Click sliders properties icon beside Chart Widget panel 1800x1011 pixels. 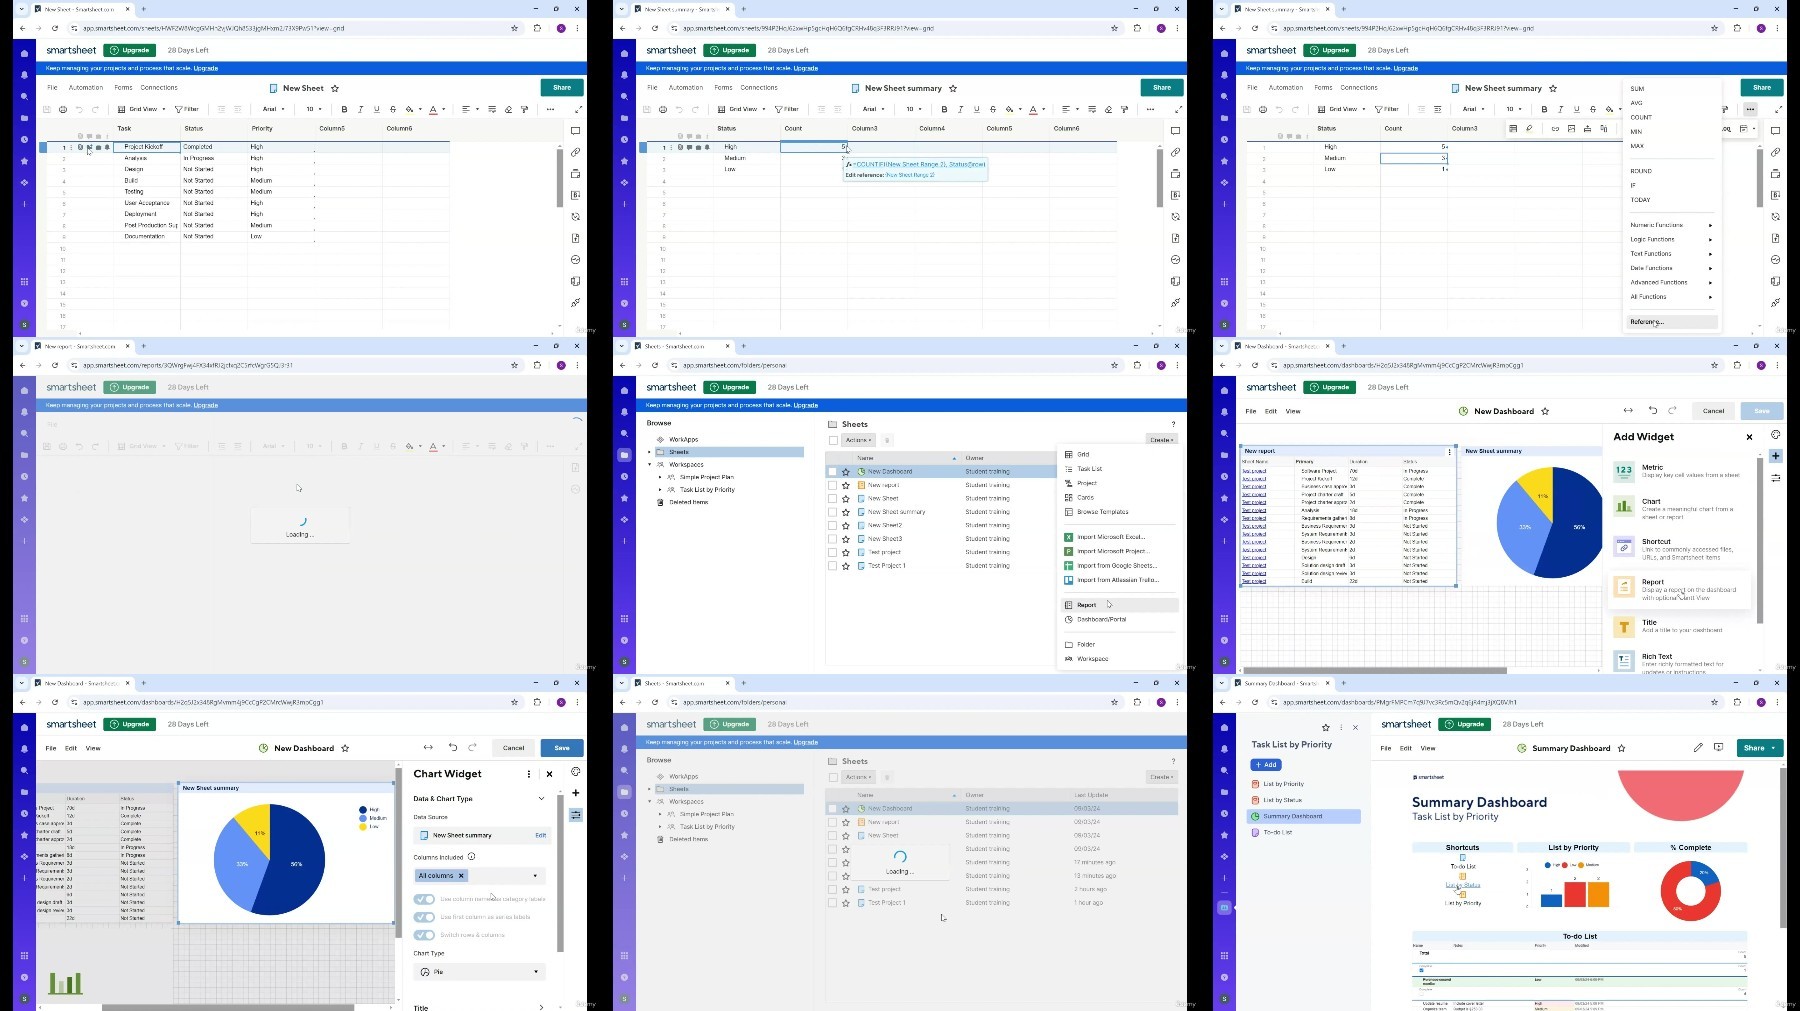tap(576, 815)
